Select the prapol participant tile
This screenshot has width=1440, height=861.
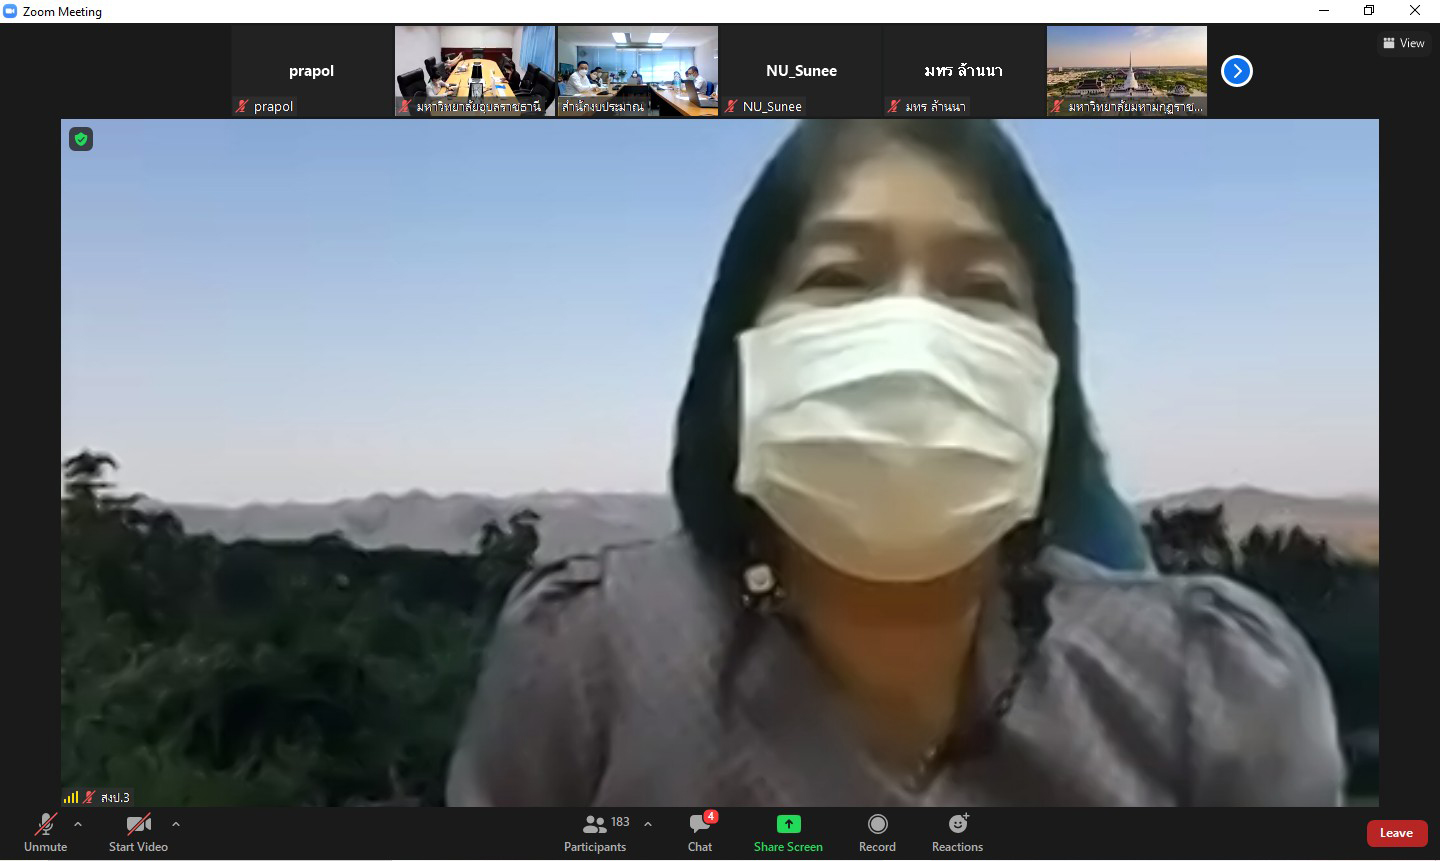(x=312, y=71)
